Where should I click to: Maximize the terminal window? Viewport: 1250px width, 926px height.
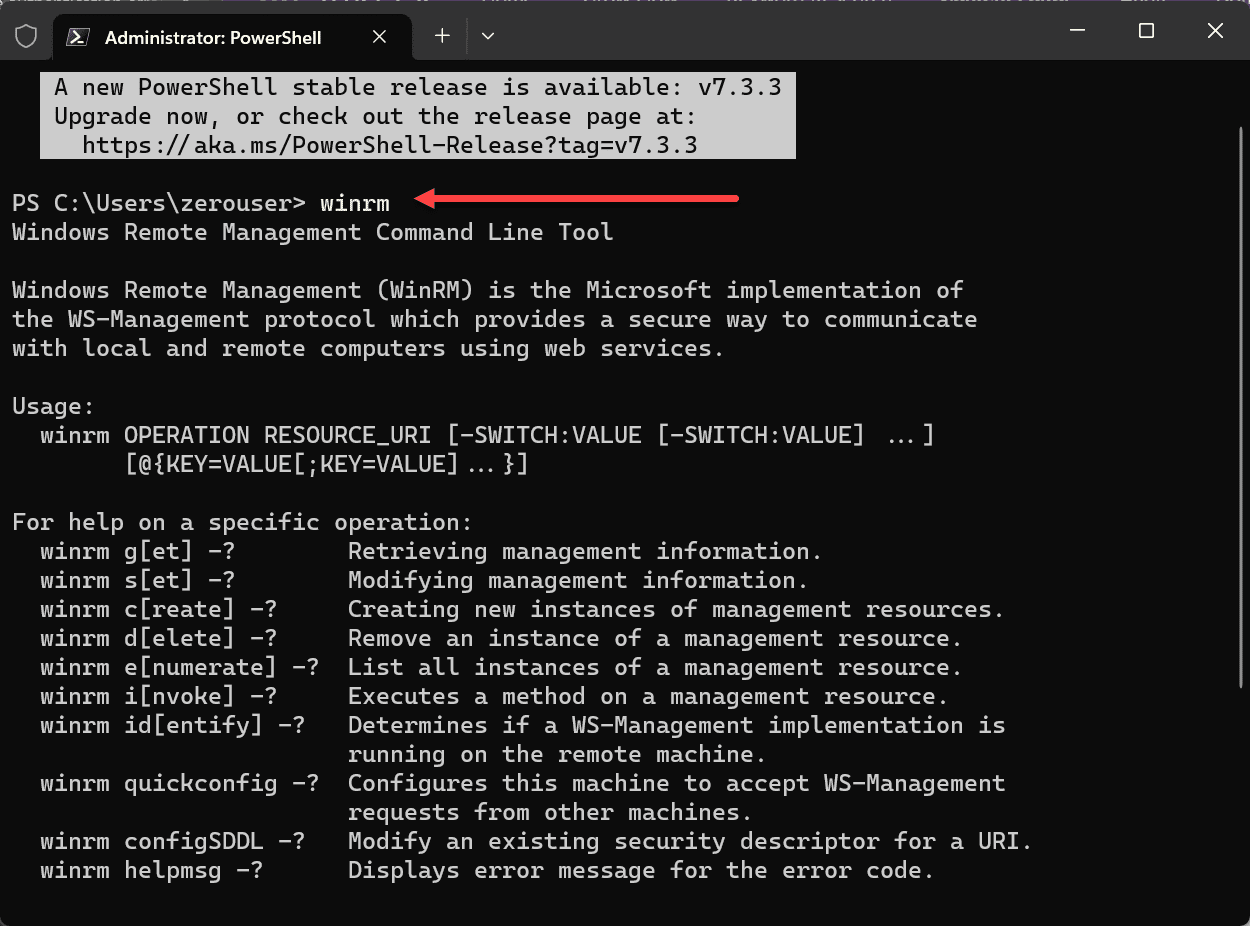click(x=1146, y=31)
